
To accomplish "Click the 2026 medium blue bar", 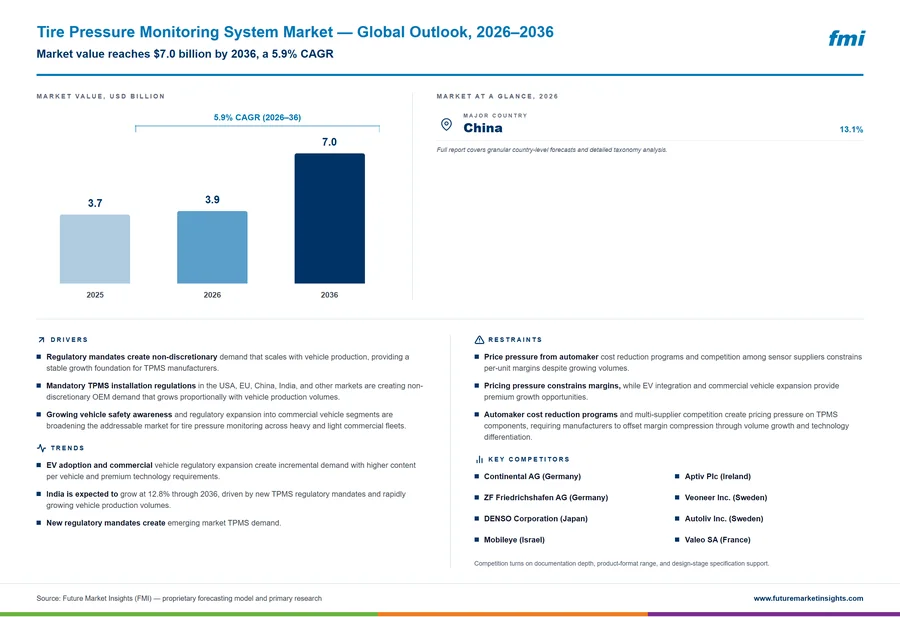I will point(212,247).
